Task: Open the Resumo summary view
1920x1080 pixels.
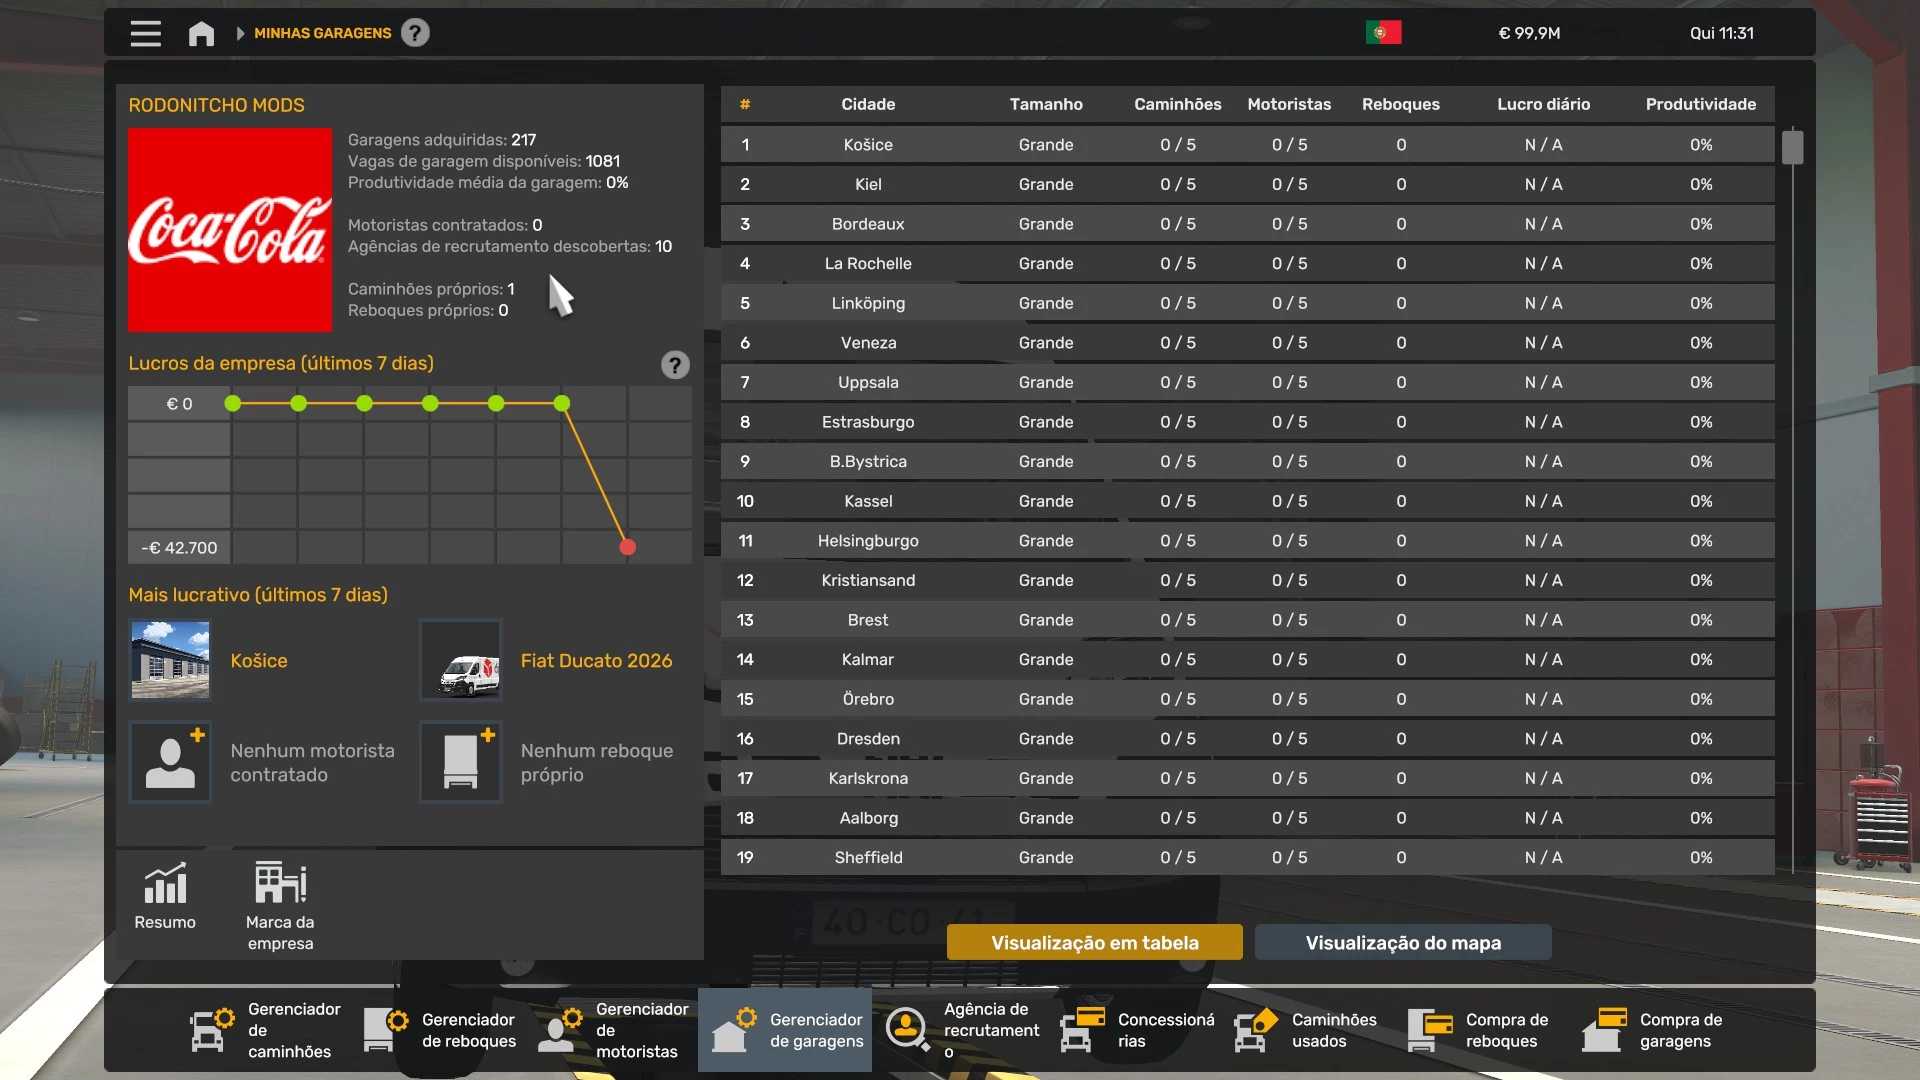Action: (x=165, y=896)
